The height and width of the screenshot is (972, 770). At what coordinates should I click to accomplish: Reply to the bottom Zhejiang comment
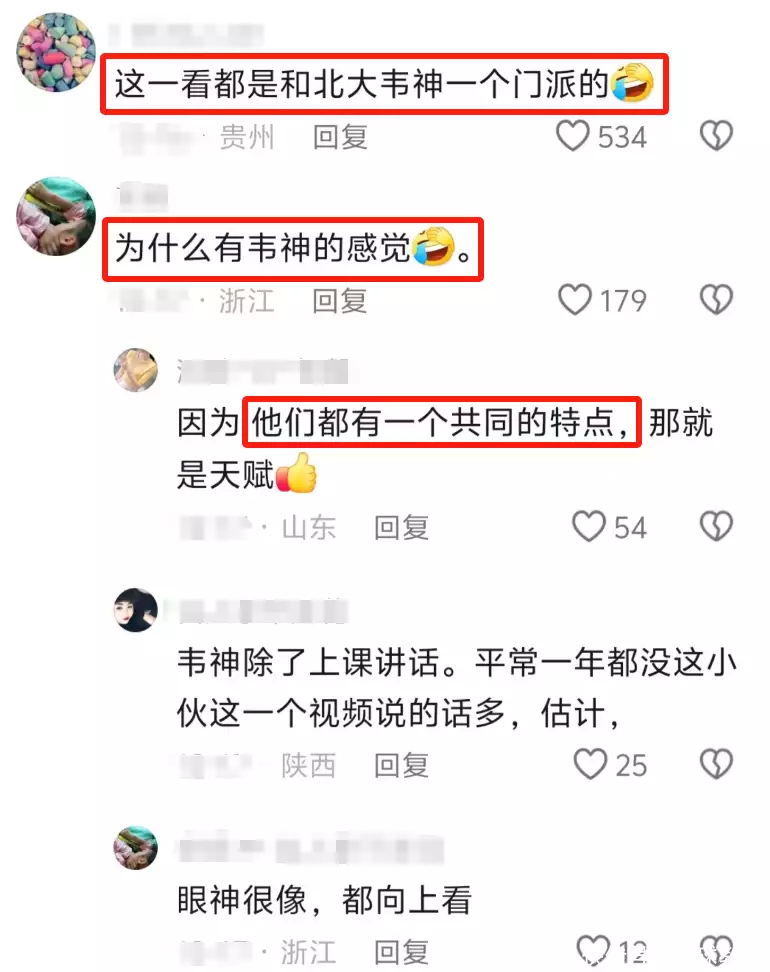[x=401, y=953]
